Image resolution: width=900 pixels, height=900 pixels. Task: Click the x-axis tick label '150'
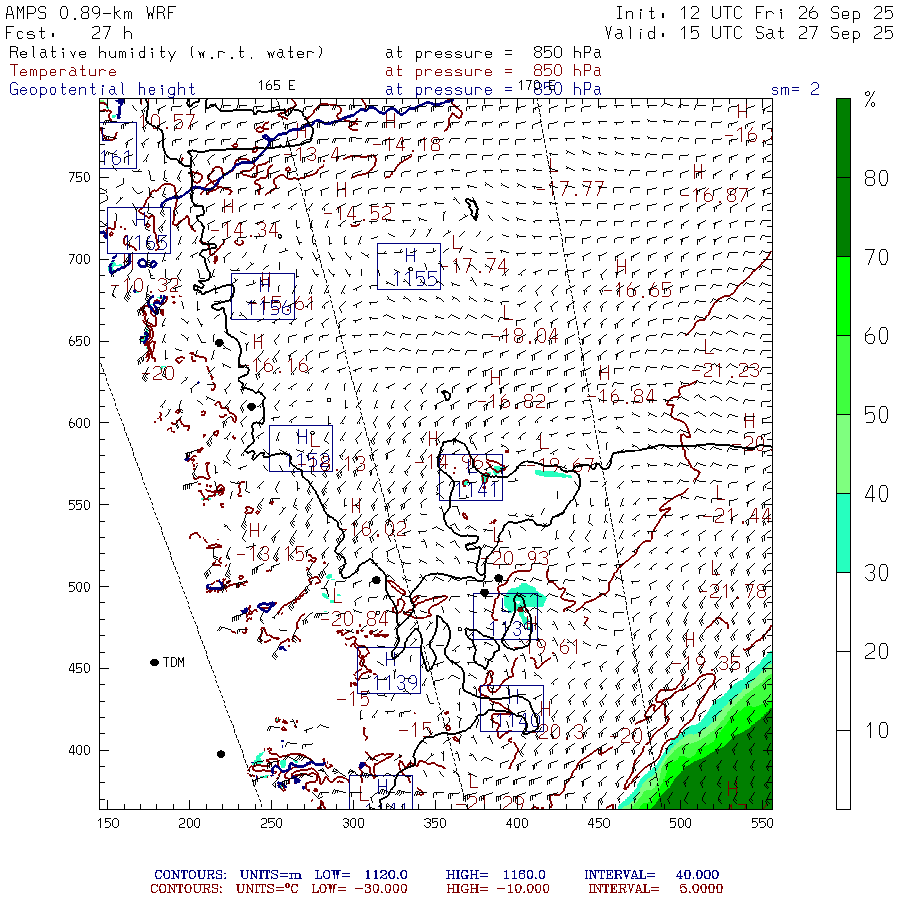tap(108, 823)
